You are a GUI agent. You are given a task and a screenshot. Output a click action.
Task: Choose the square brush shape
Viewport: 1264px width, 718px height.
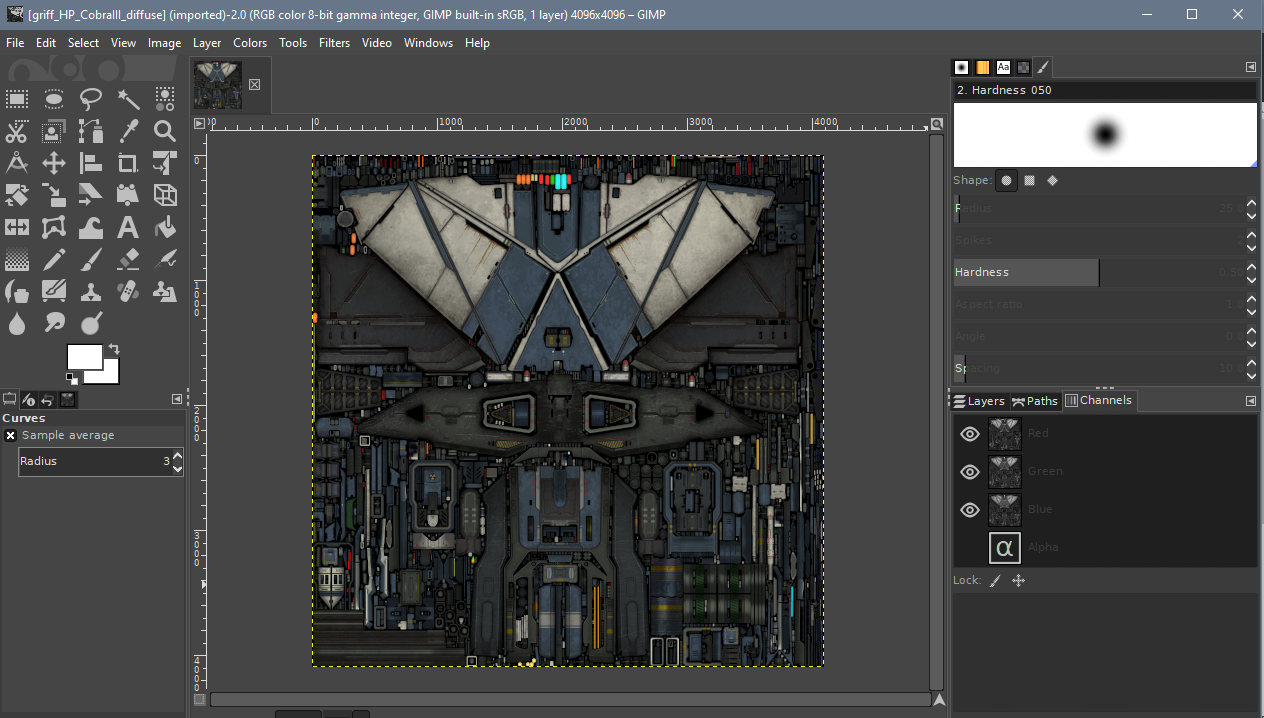coord(1029,181)
